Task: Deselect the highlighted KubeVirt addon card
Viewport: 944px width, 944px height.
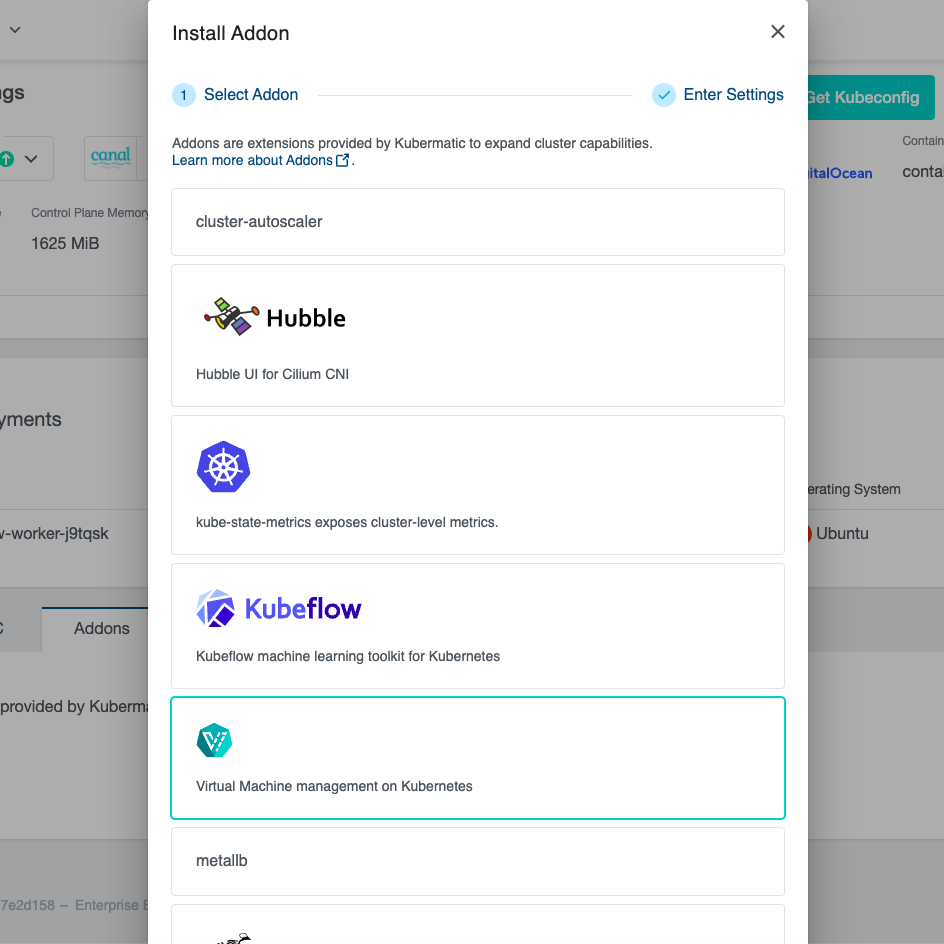Action: point(477,757)
